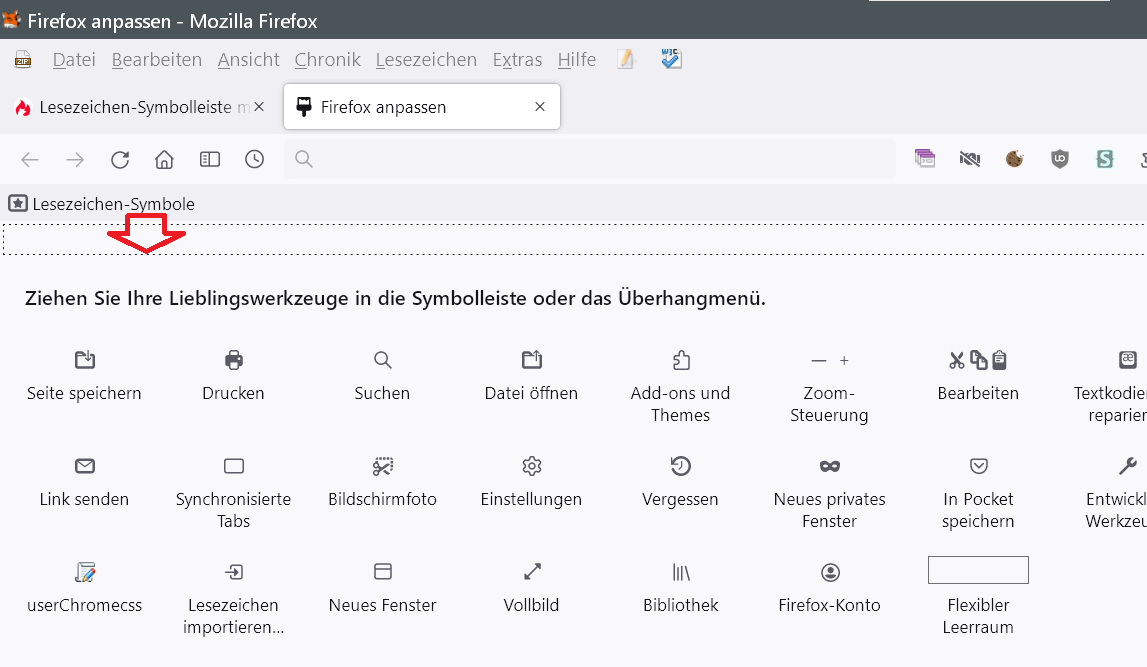Open the Datei menu

(74, 60)
